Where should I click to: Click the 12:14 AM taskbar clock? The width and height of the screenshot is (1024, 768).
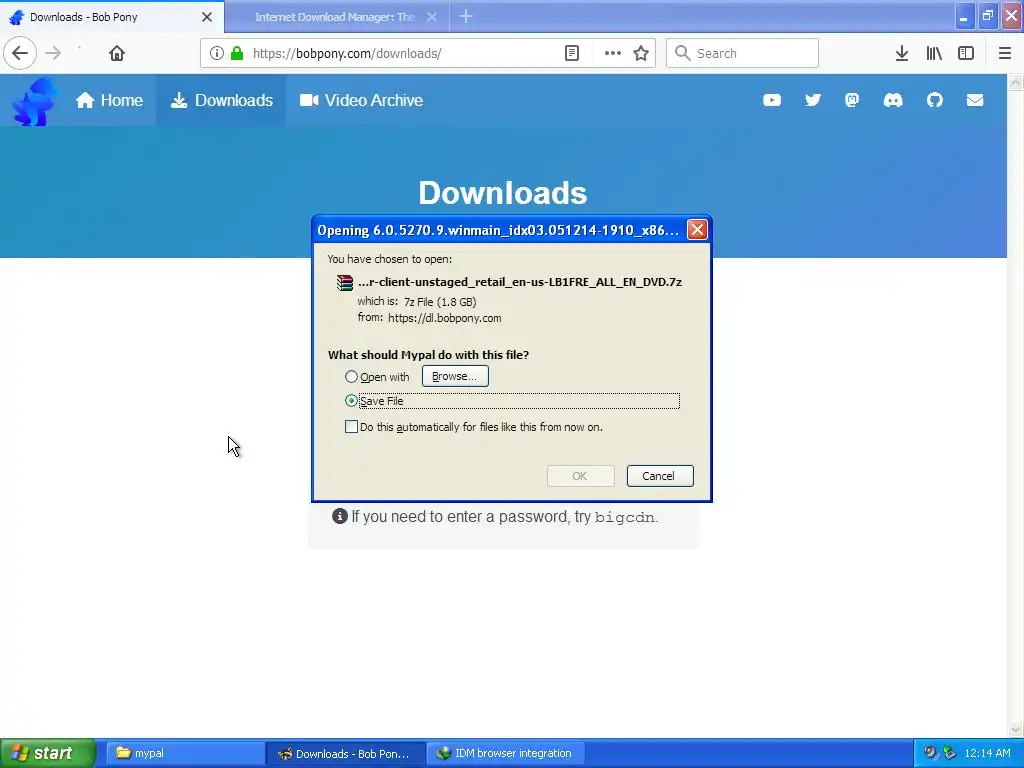(987, 753)
